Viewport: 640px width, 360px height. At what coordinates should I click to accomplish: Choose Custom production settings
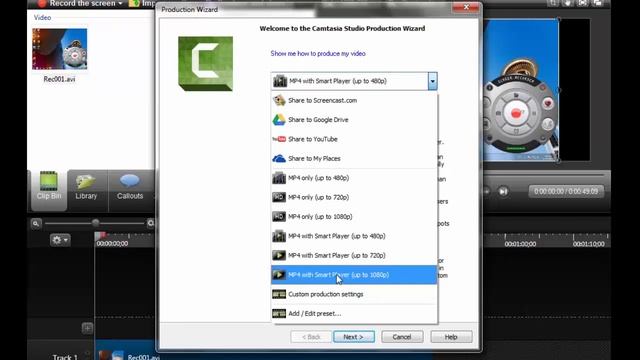click(354, 294)
